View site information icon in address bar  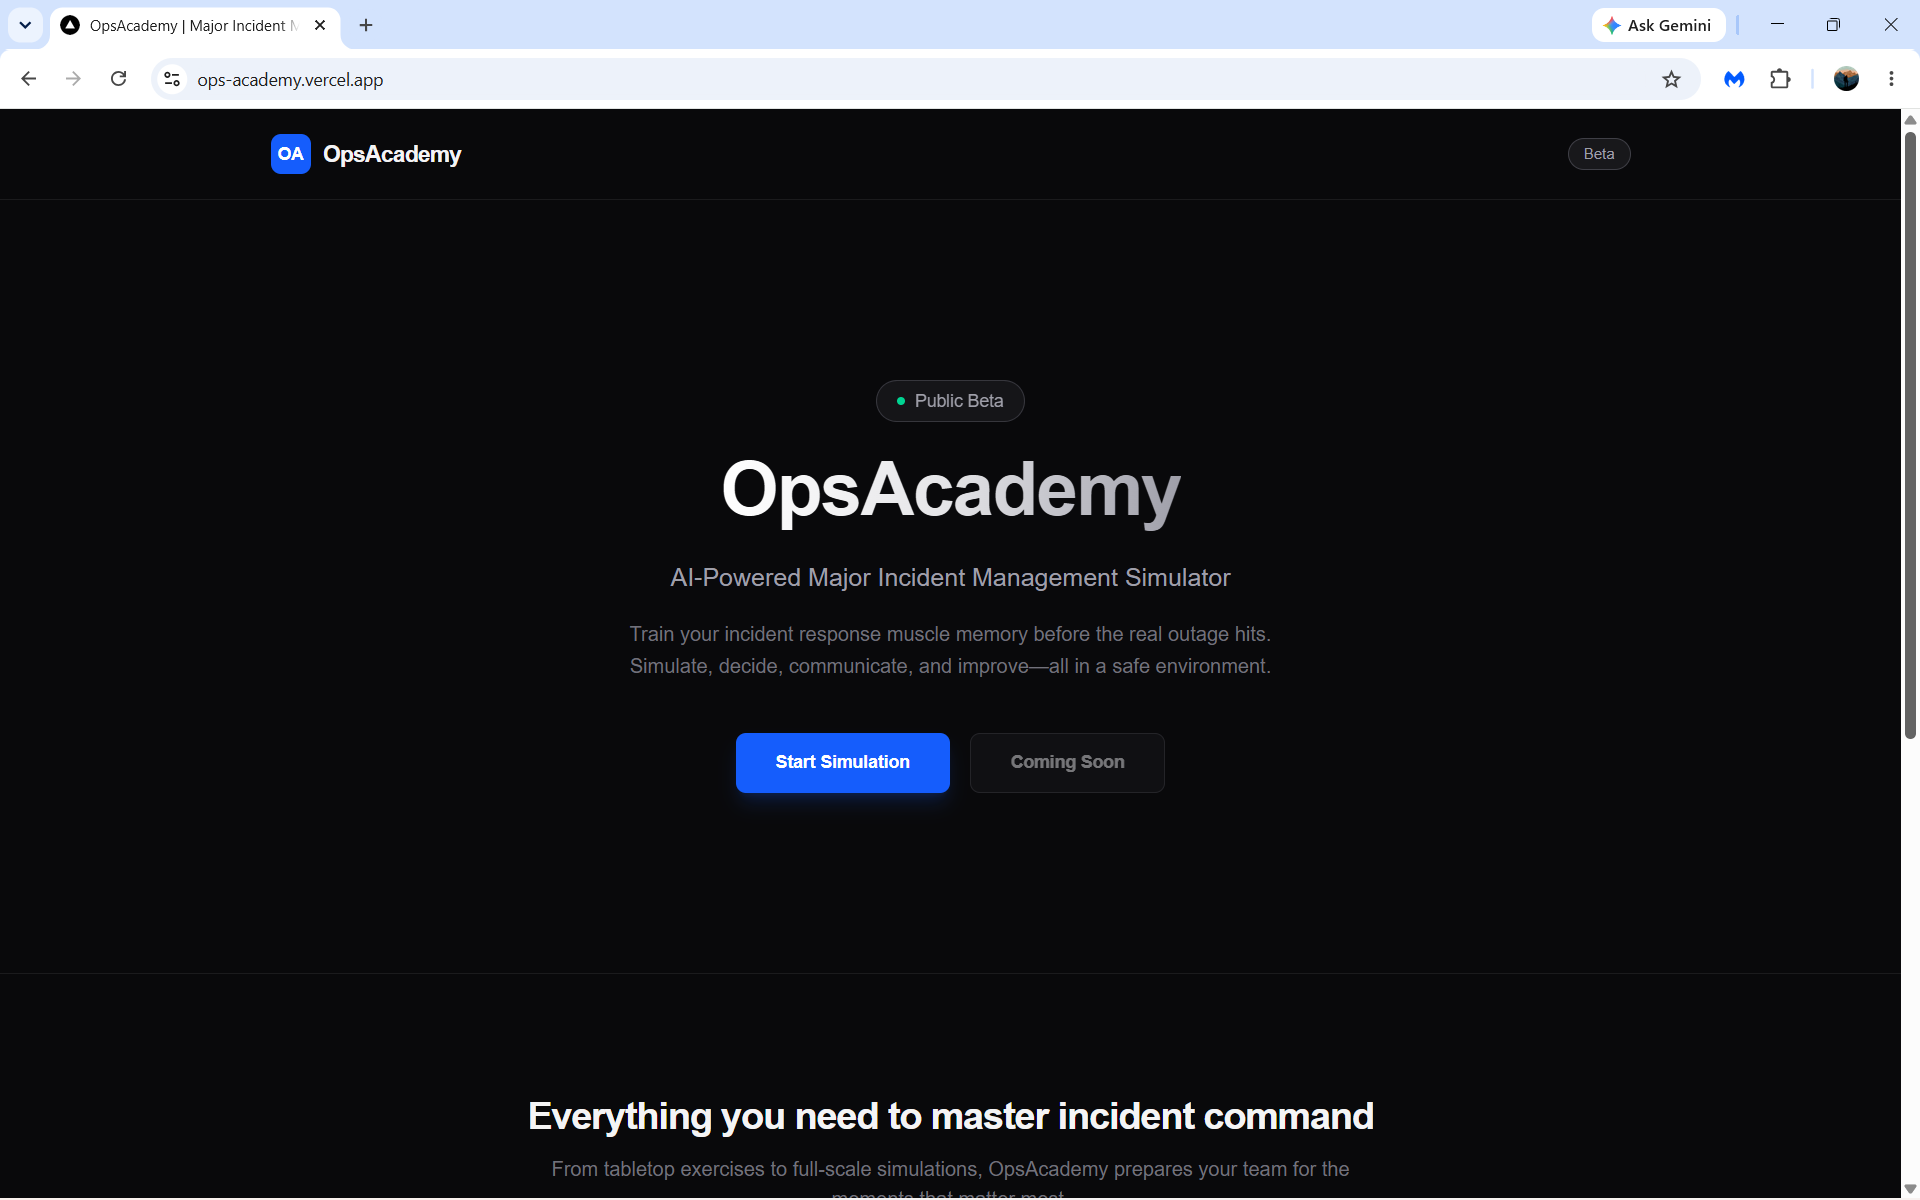pyautogui.click(x=172, y=79)
